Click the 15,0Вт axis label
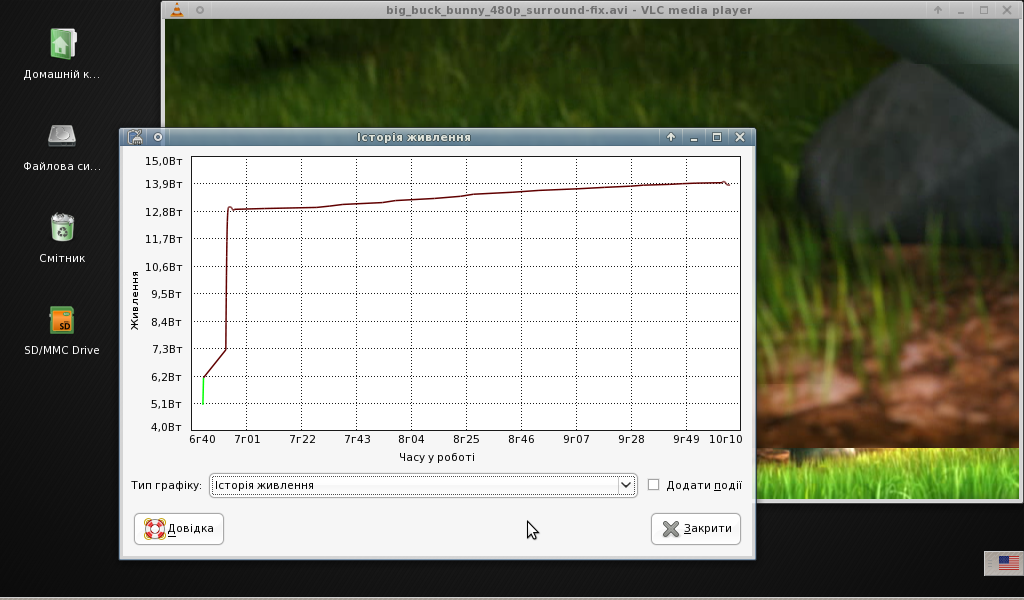 pos(163,161)
